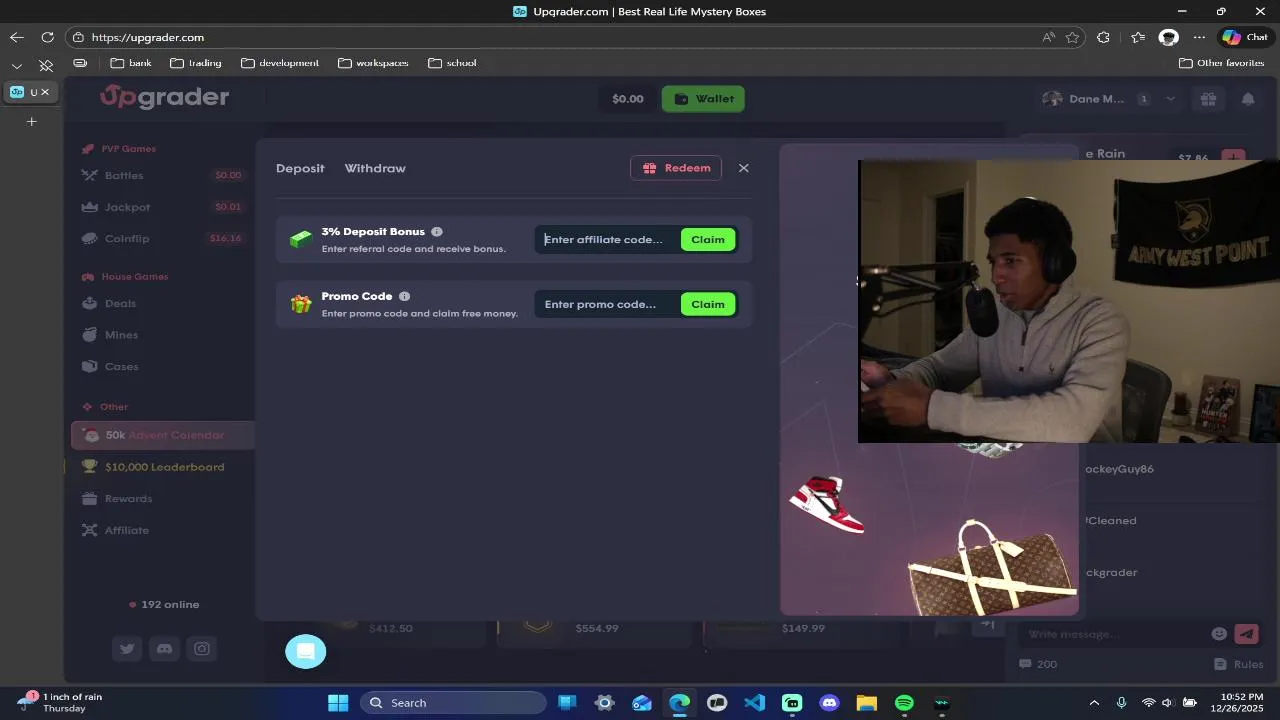1280x720 pixels.
Task: Open the emoji picker in chat
Action: pos(1219,634)
